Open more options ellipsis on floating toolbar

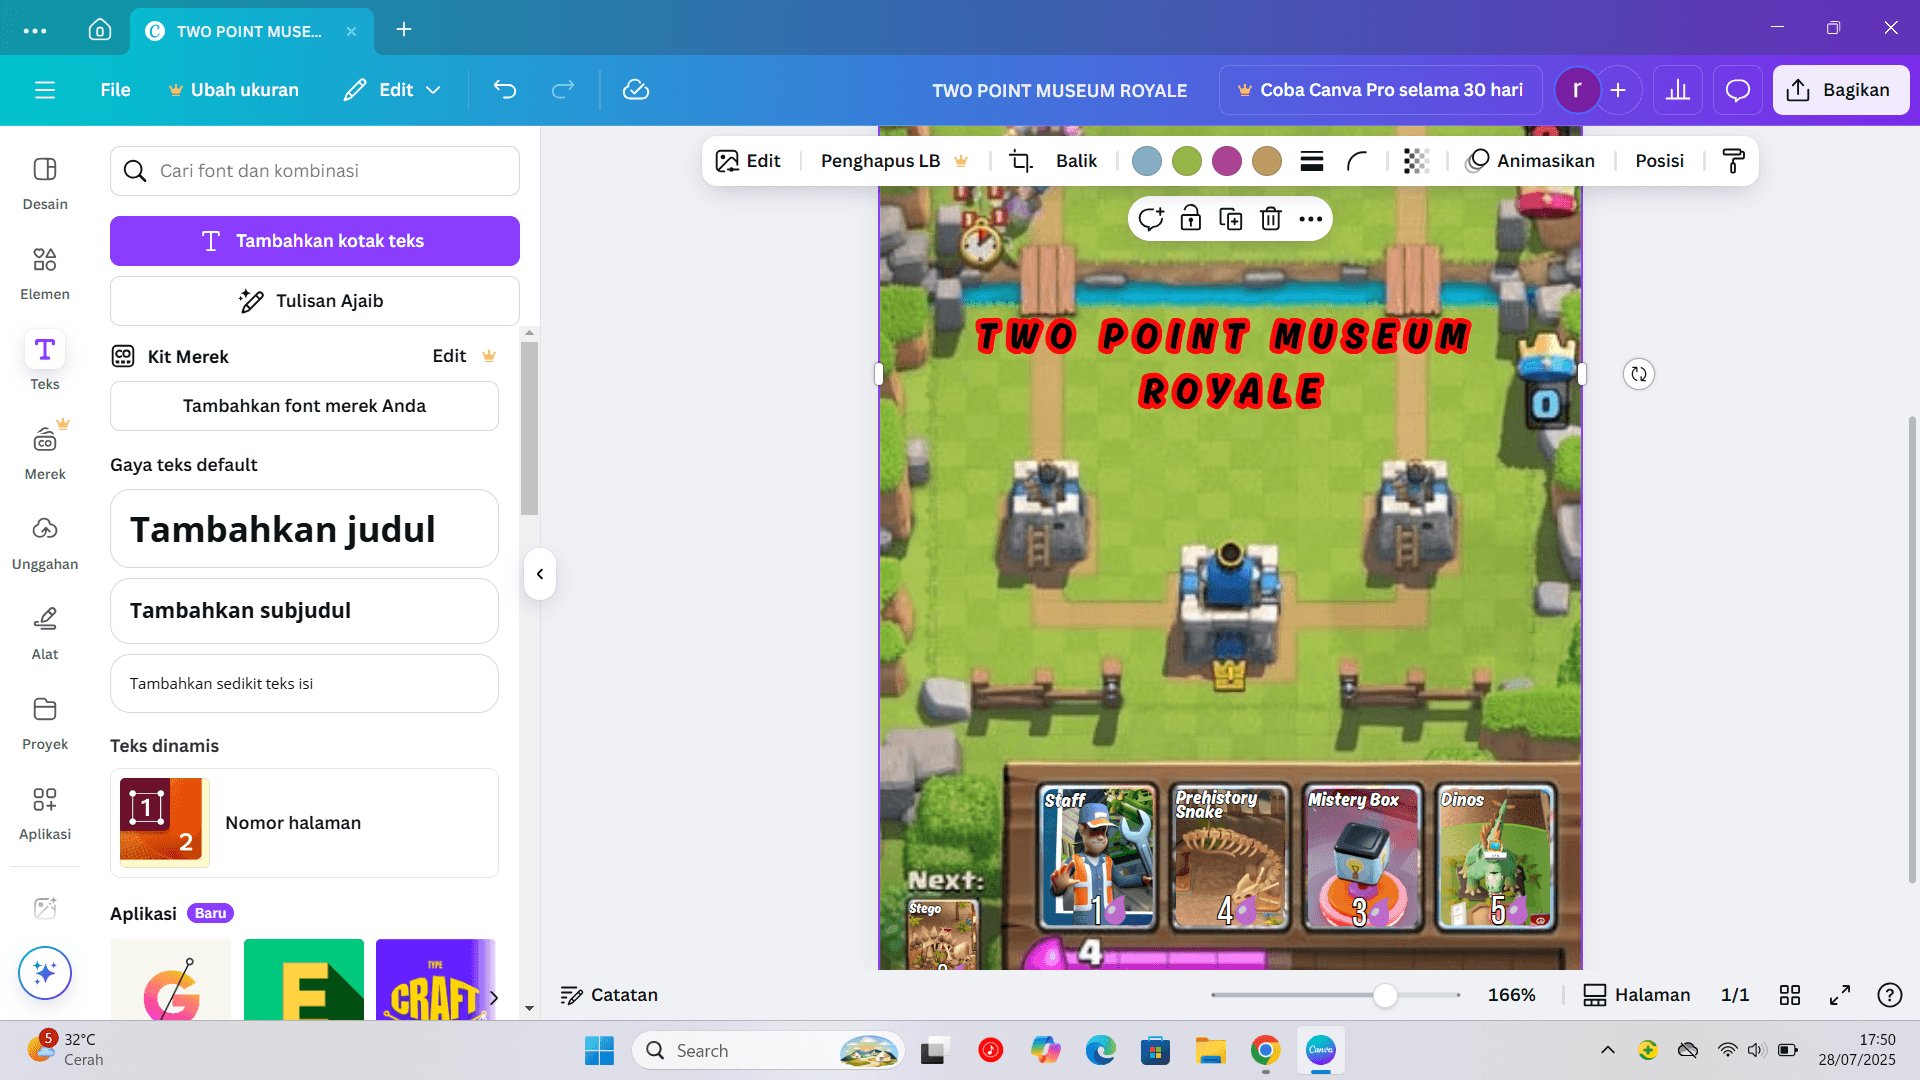pyautogui.click(x=1311, y=219)
